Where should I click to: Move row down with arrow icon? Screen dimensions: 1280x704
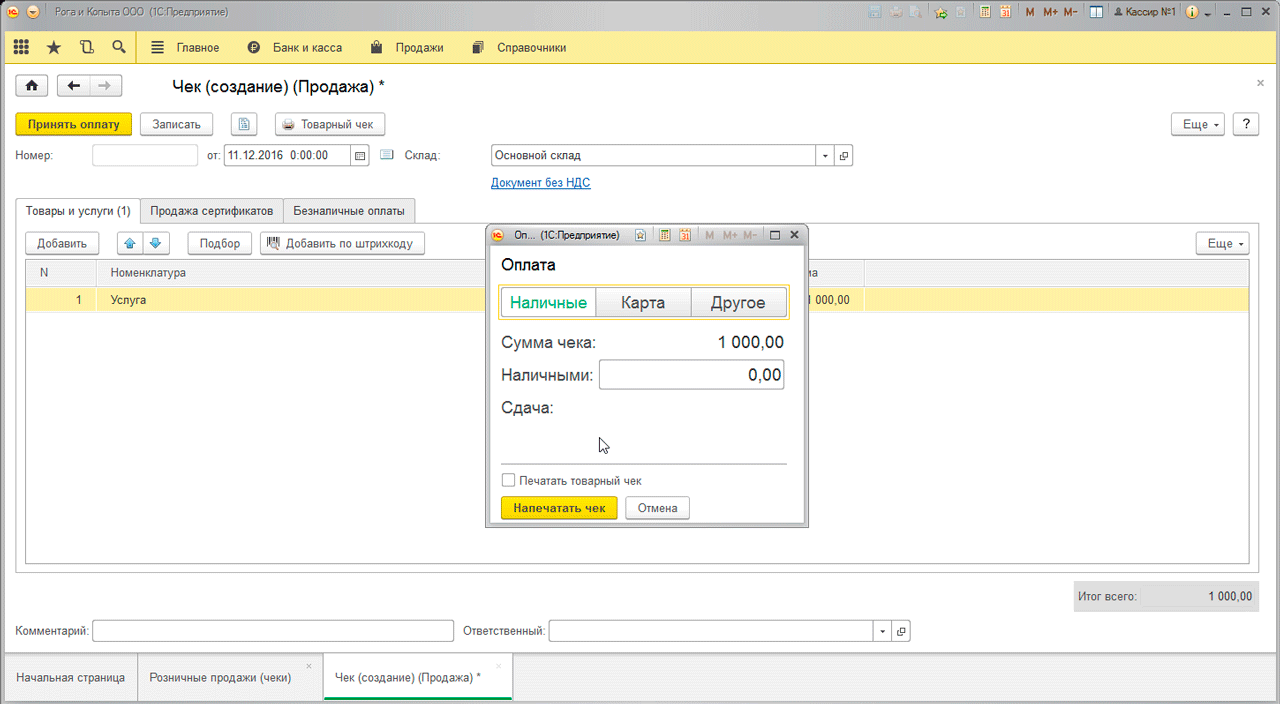[157, 243]
